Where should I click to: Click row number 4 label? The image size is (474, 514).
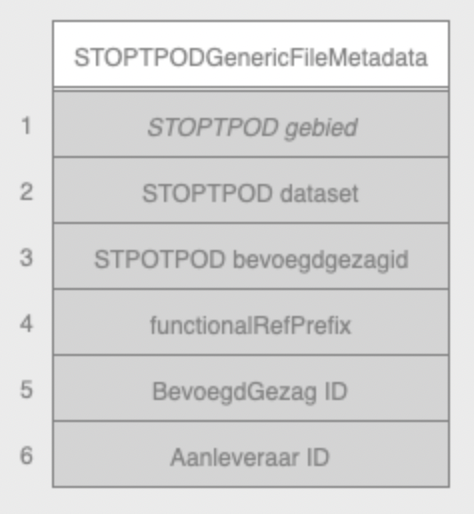[26, 324]
